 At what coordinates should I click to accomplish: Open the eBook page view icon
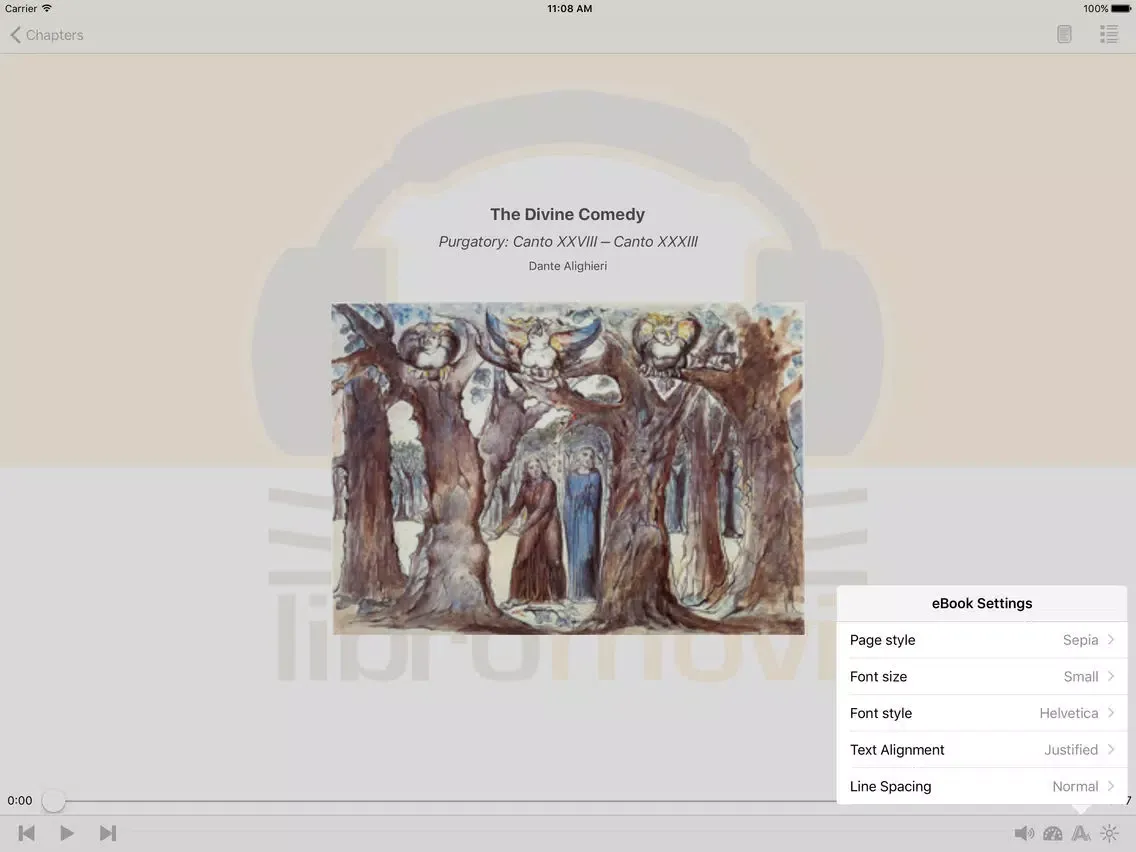point(1064,34)
